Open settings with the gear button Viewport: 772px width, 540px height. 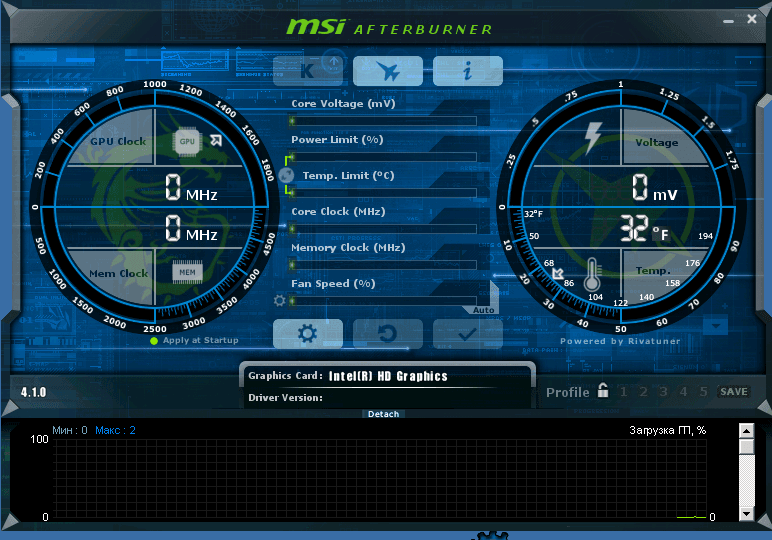coord(308,334)
